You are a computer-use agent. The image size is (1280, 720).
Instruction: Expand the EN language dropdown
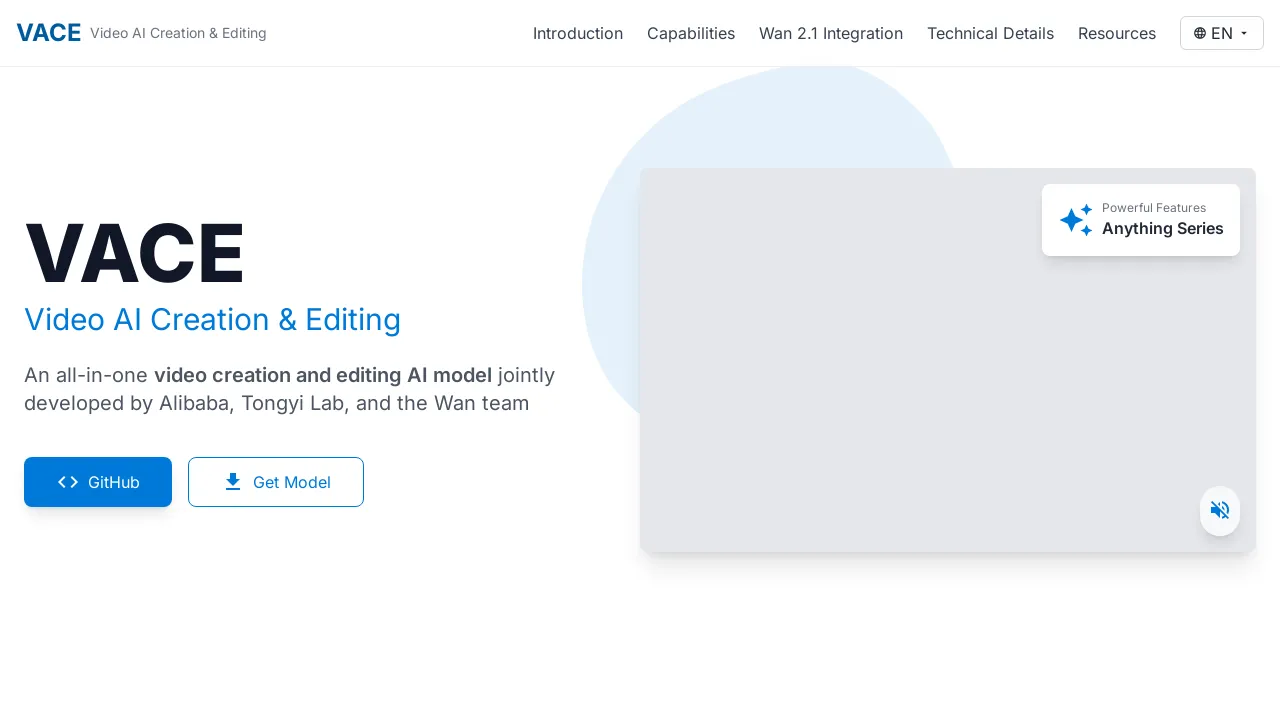(1222, 33)
